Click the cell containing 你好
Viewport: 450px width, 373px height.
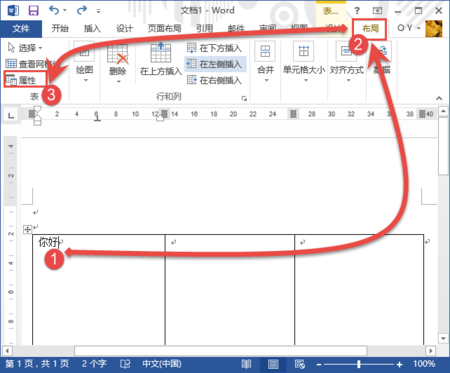pyautogui.click(x=99, y=289)
